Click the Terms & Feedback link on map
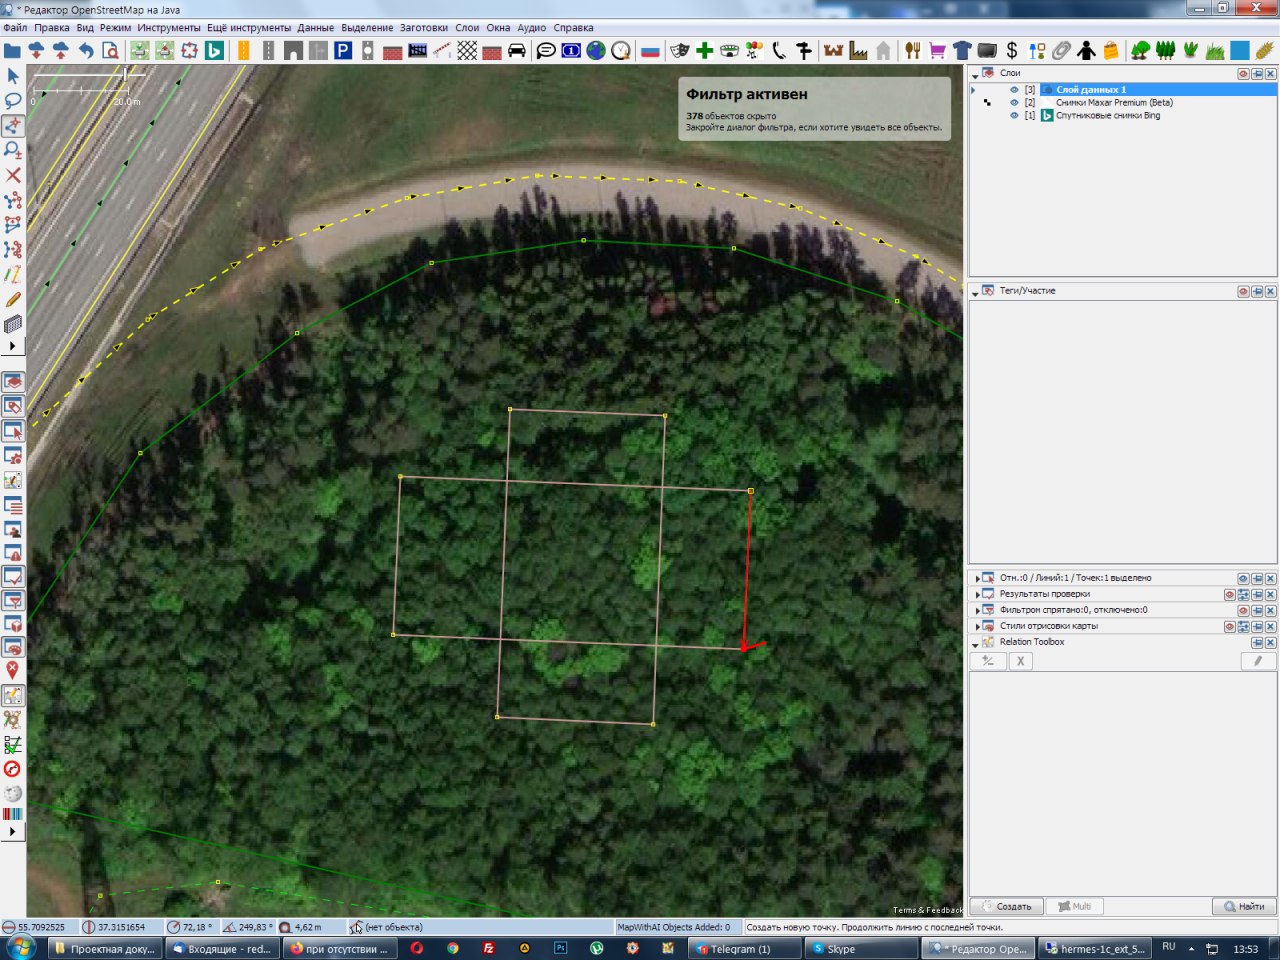The image size is (1280, 960). tap(927, 910)
